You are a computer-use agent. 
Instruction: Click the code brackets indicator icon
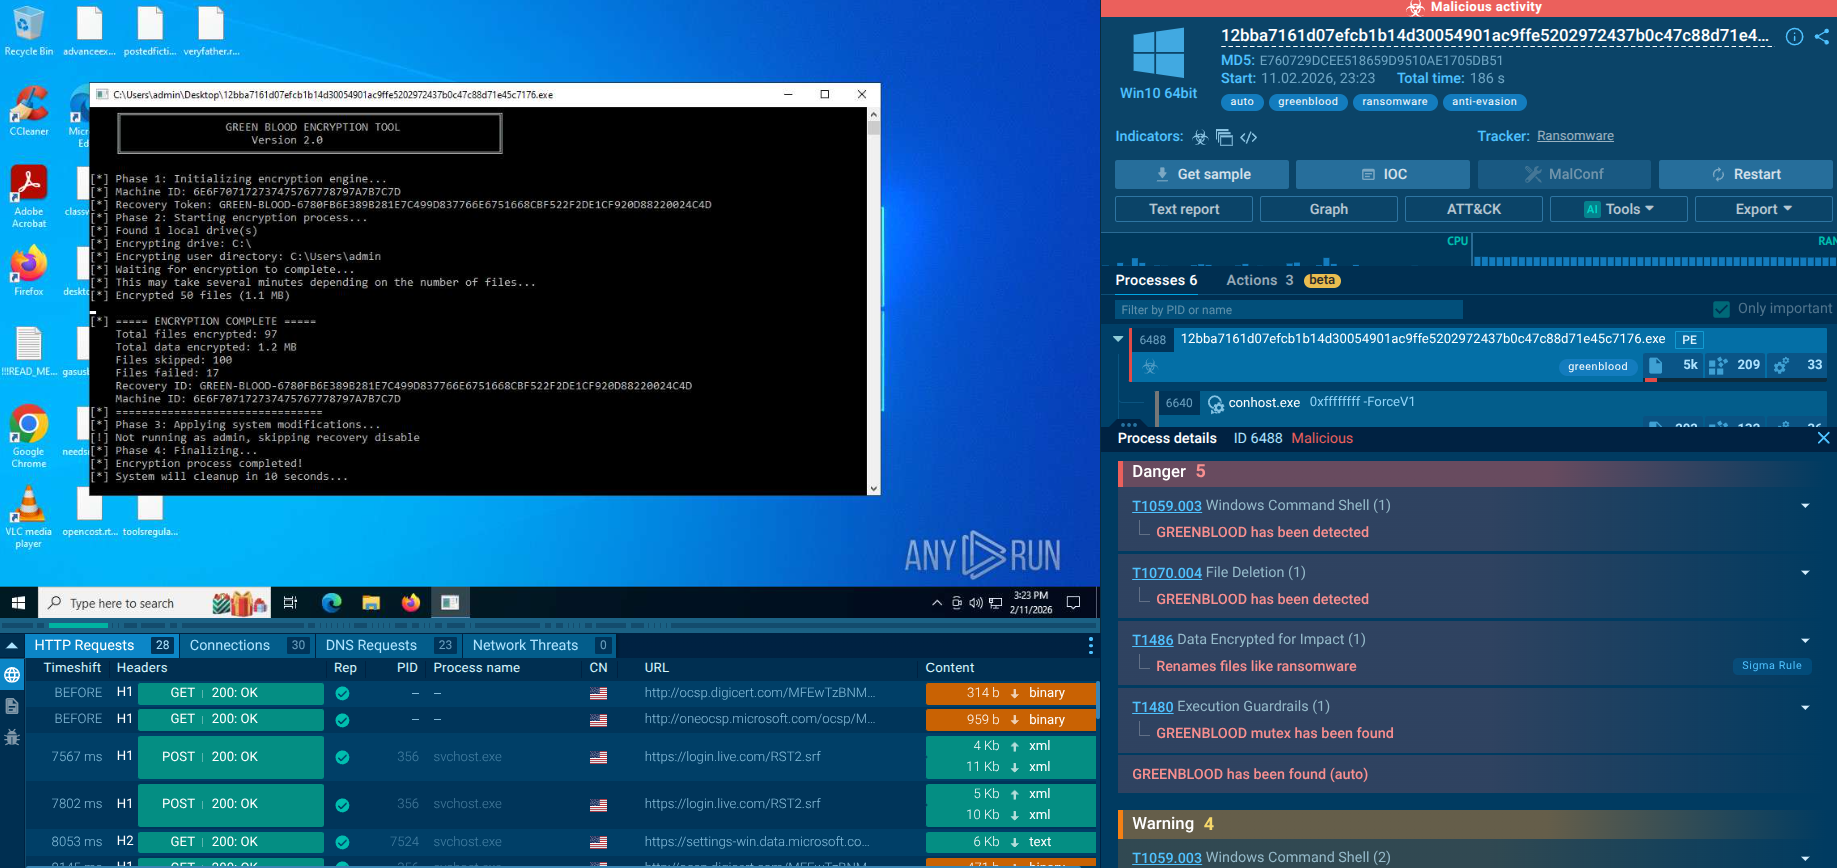tap(1249, 137)
